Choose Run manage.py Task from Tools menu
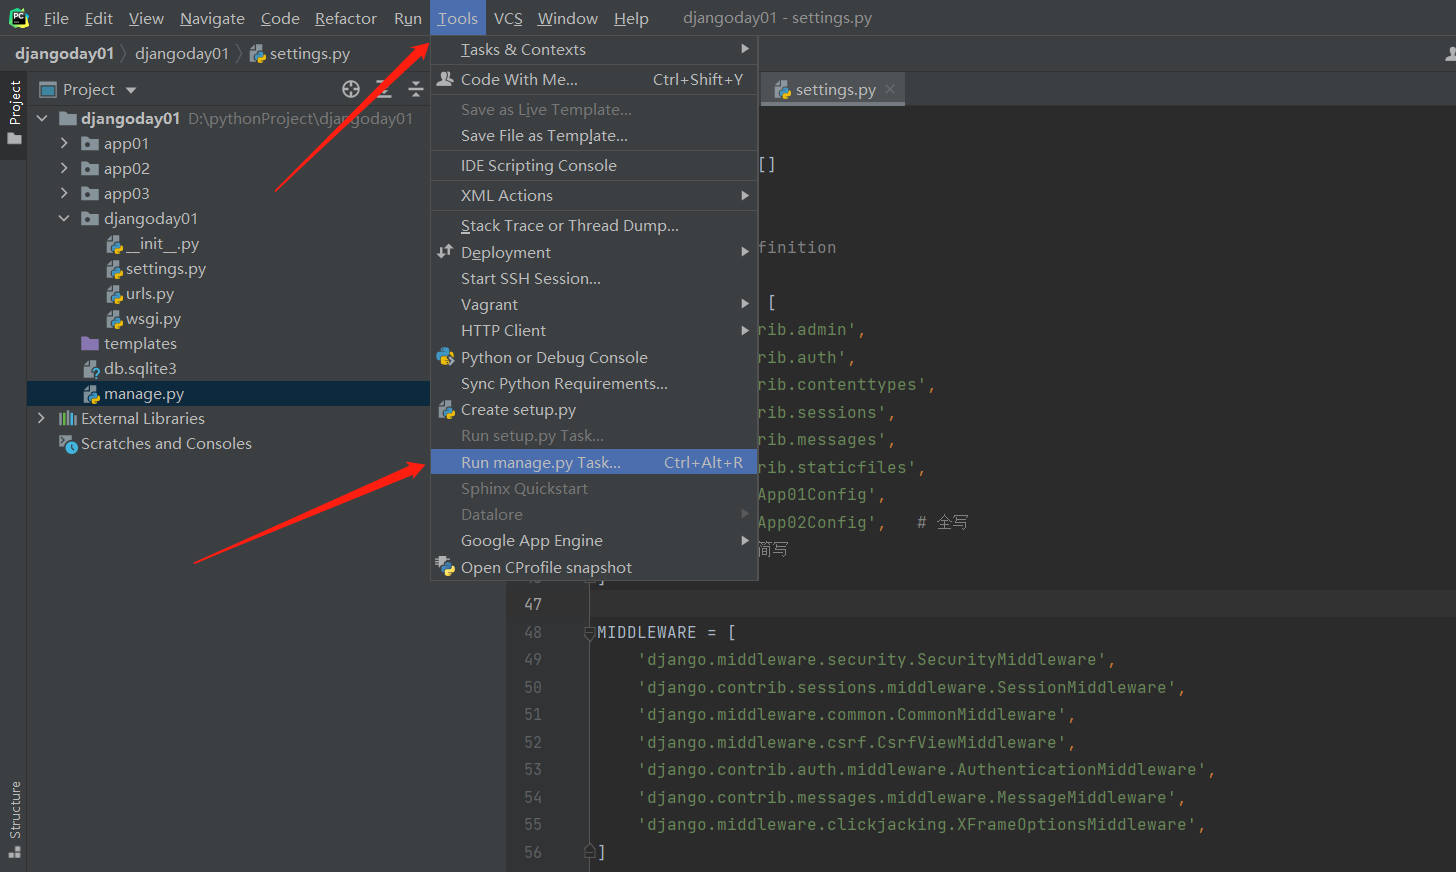Viewport: 1456px width, 872px height. pyautogui.click(x=594, y=463)
